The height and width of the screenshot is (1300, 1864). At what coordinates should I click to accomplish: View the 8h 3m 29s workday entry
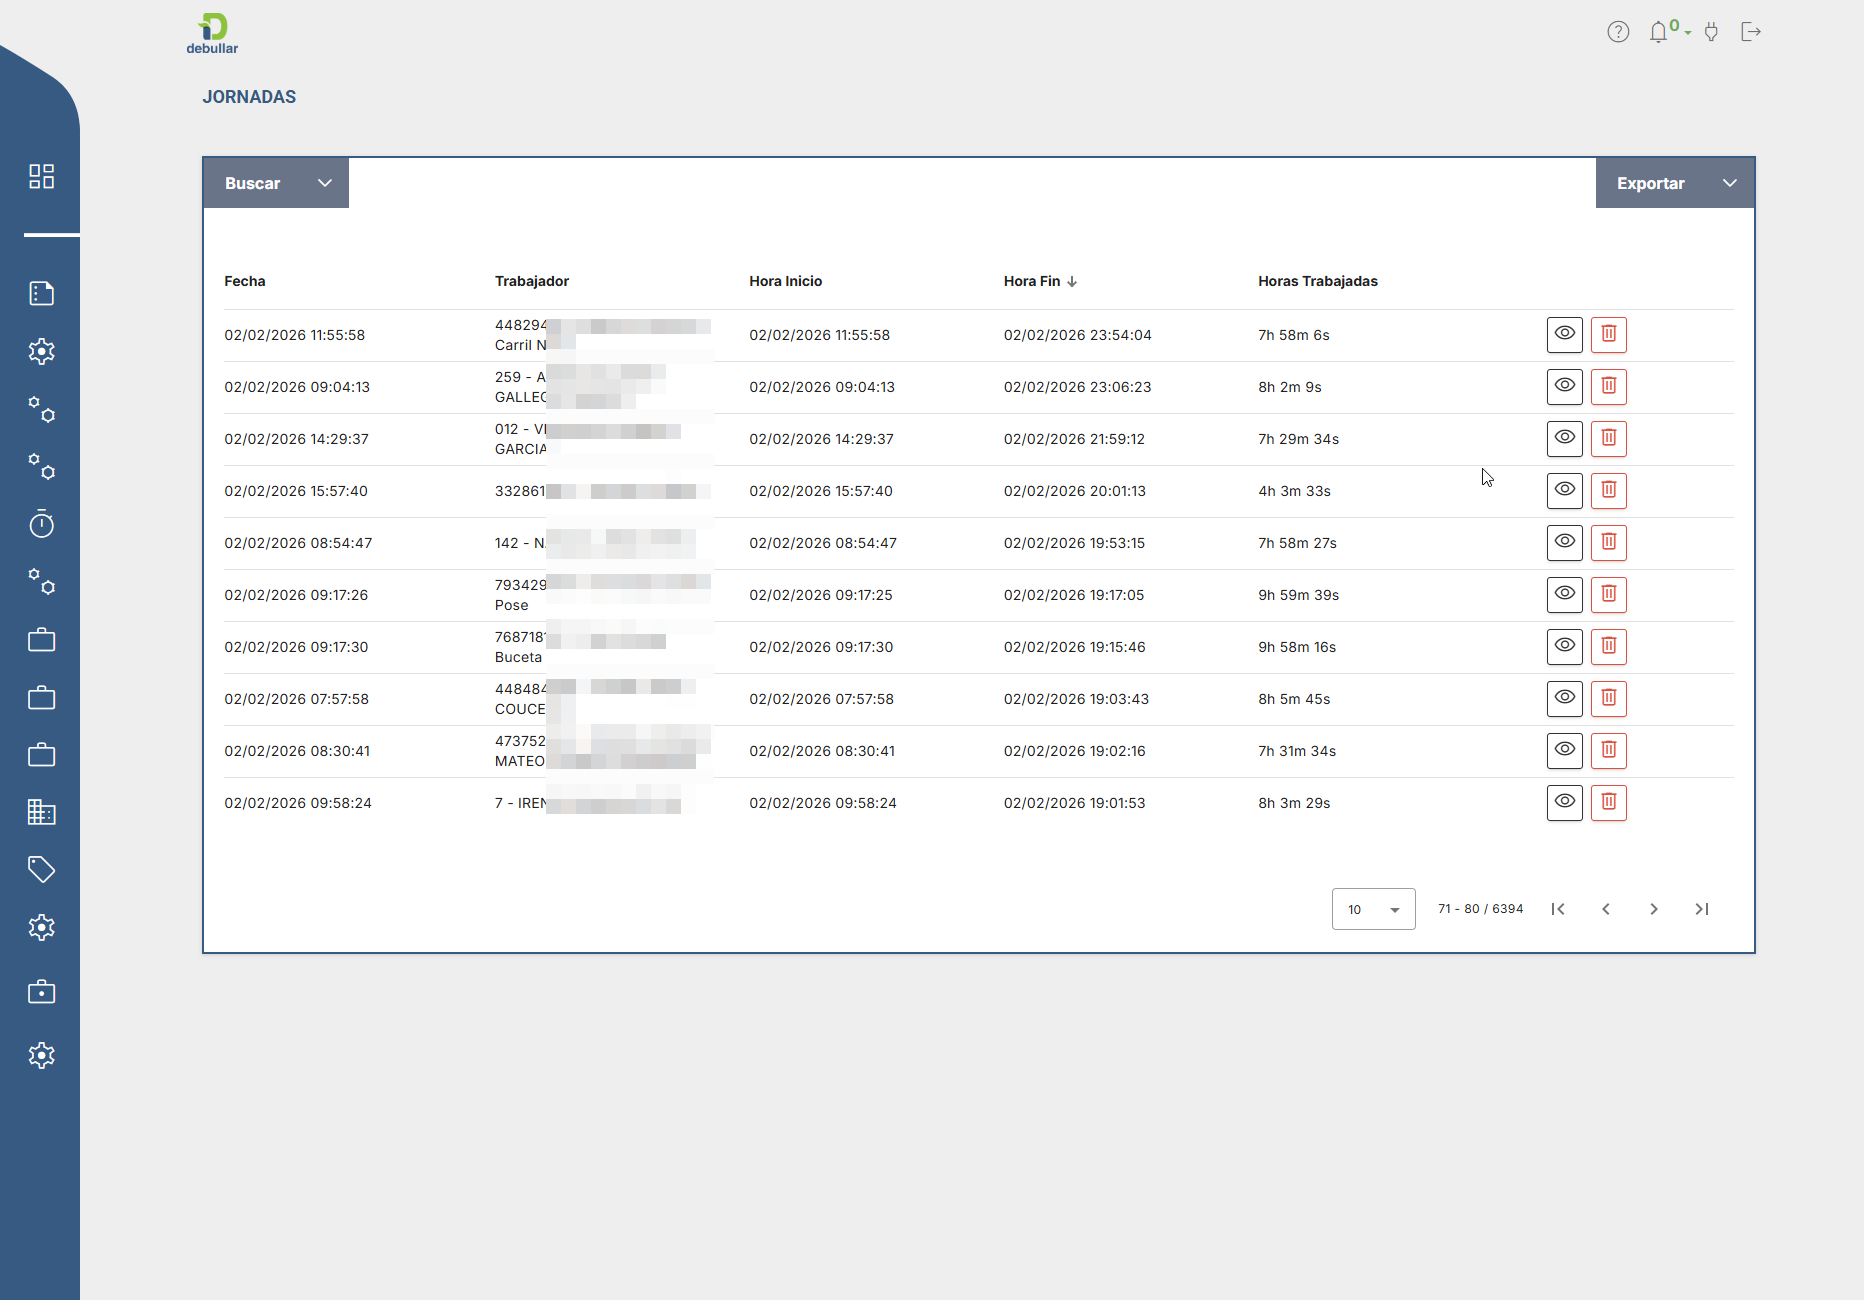[x=1564, y=803]
